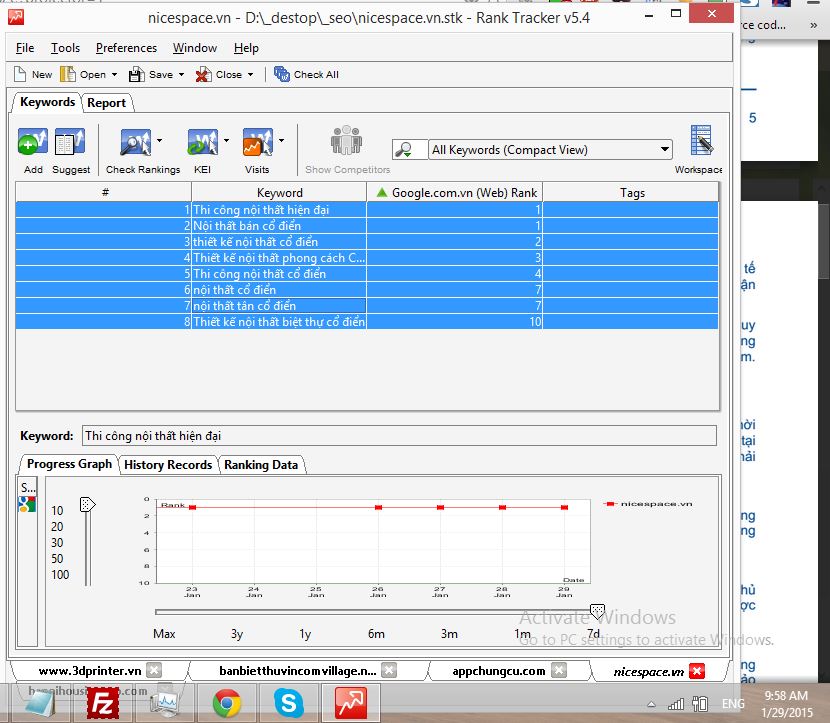Select row 'Thi công nội thất cổ điển'
Image resolution: width=830 pixels, height=723 pixels.
click(366, 274)
